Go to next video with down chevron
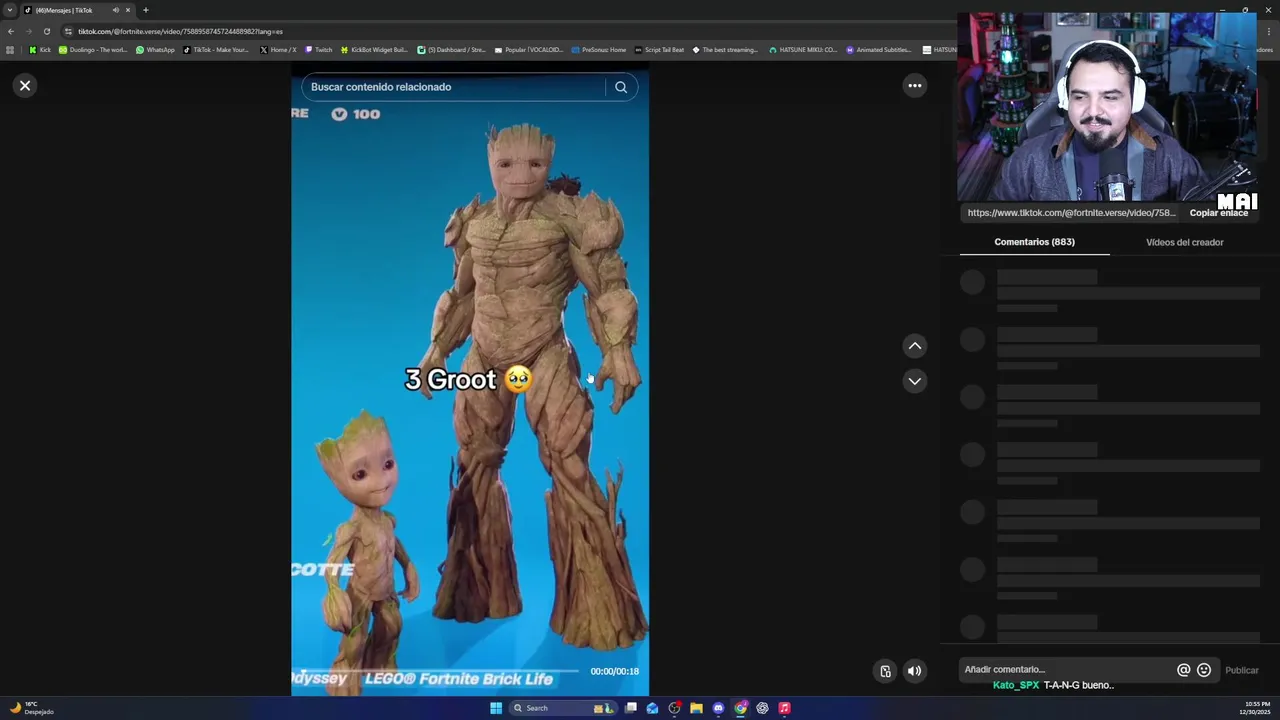 (914, 381)
